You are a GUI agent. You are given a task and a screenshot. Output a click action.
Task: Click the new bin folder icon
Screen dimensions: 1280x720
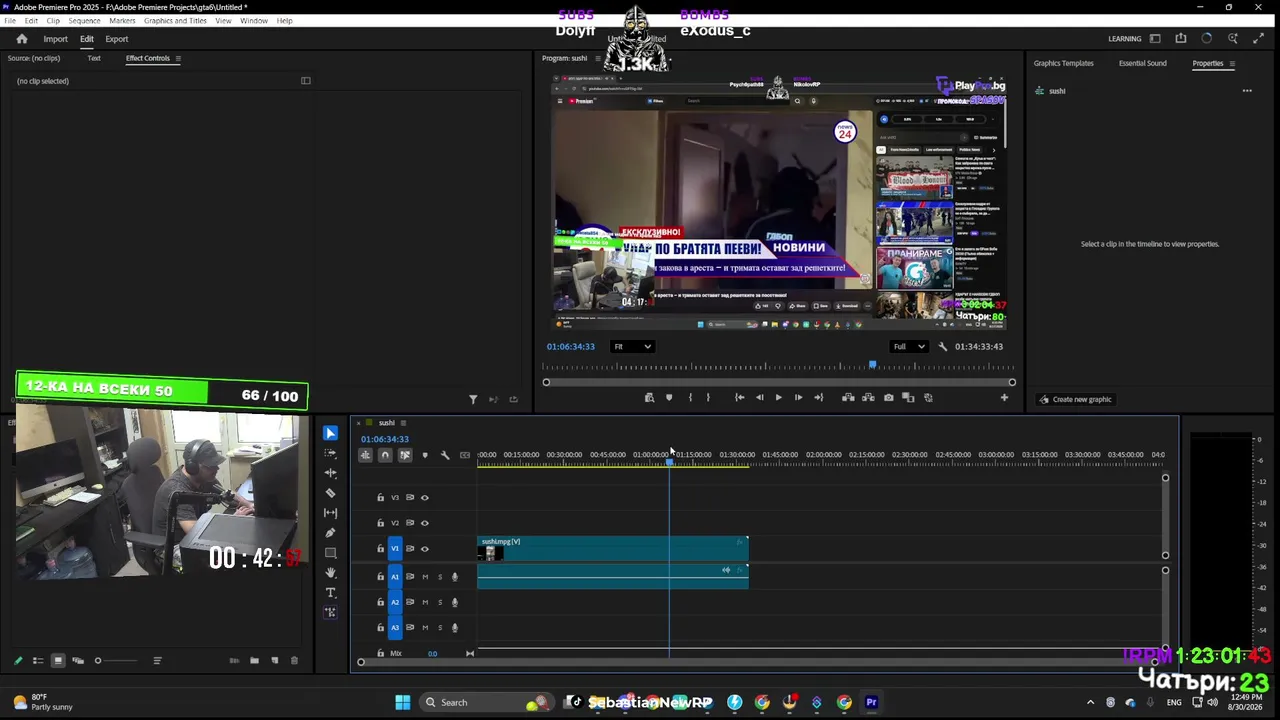tap(254, 661)
